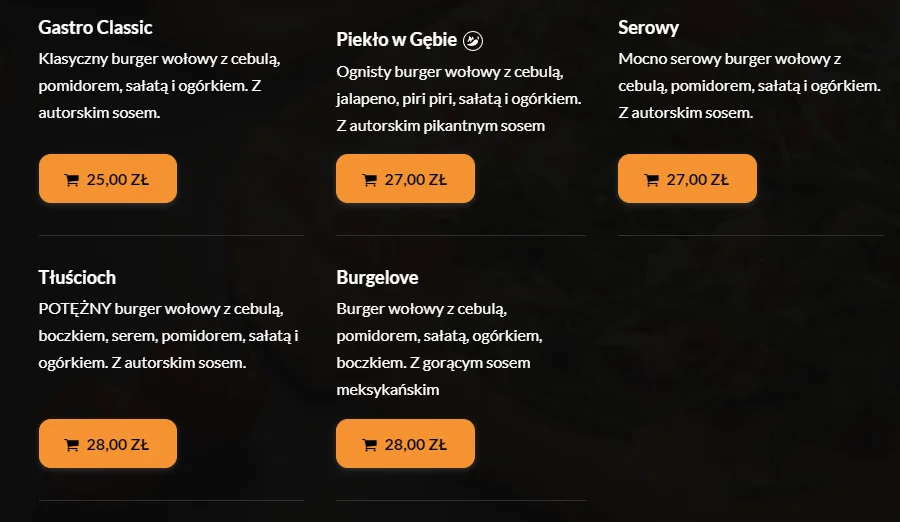
Task: Click the Piekło w Gębie description text
Action: (x=459, y=99)
